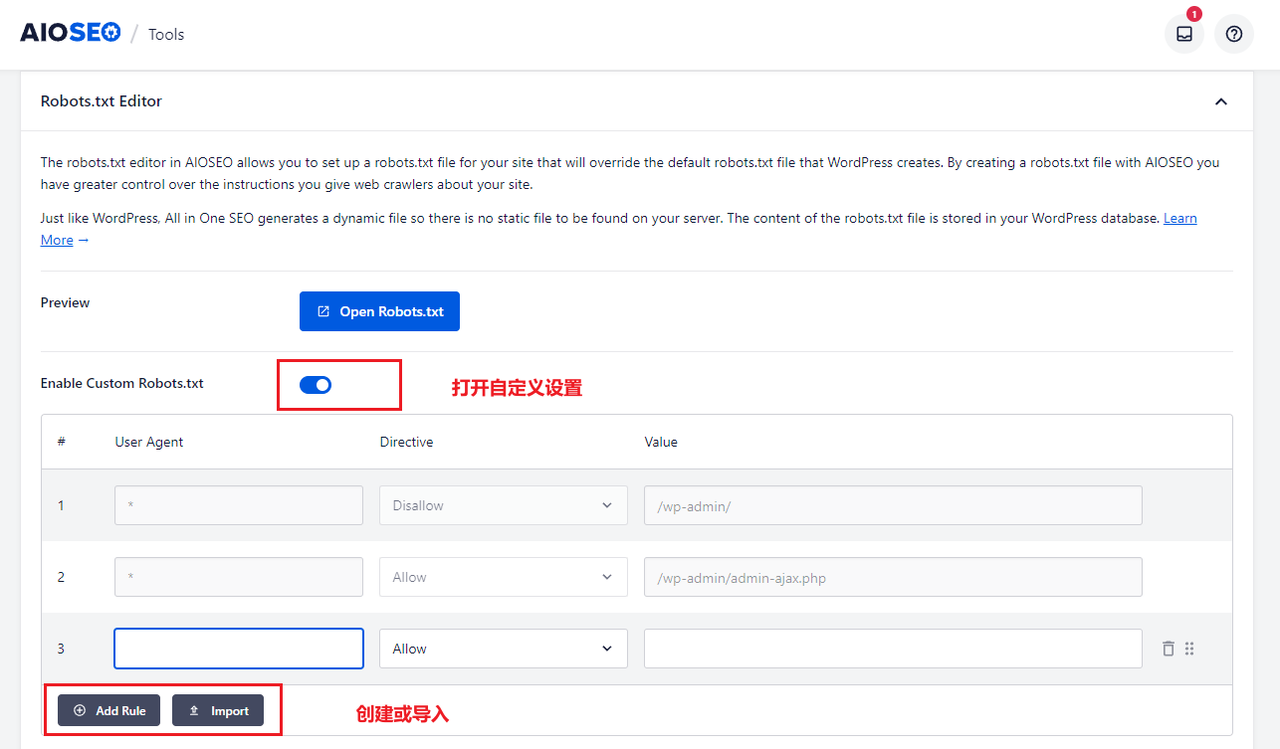Screen dimensions: 1280x749
Task: Grab the drag handle on rule 3
Action: click(1190, 649)
